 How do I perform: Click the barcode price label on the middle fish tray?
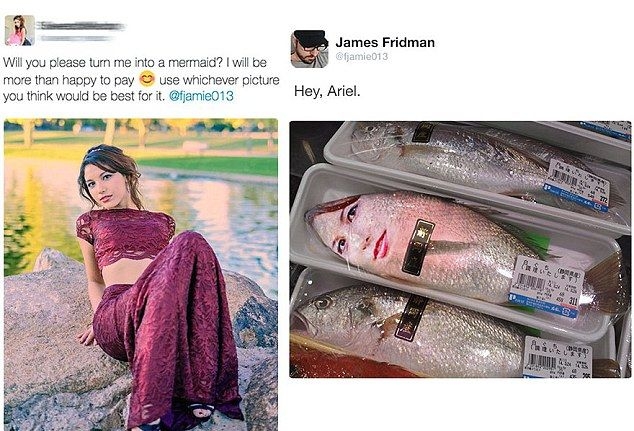pos(547,286)
